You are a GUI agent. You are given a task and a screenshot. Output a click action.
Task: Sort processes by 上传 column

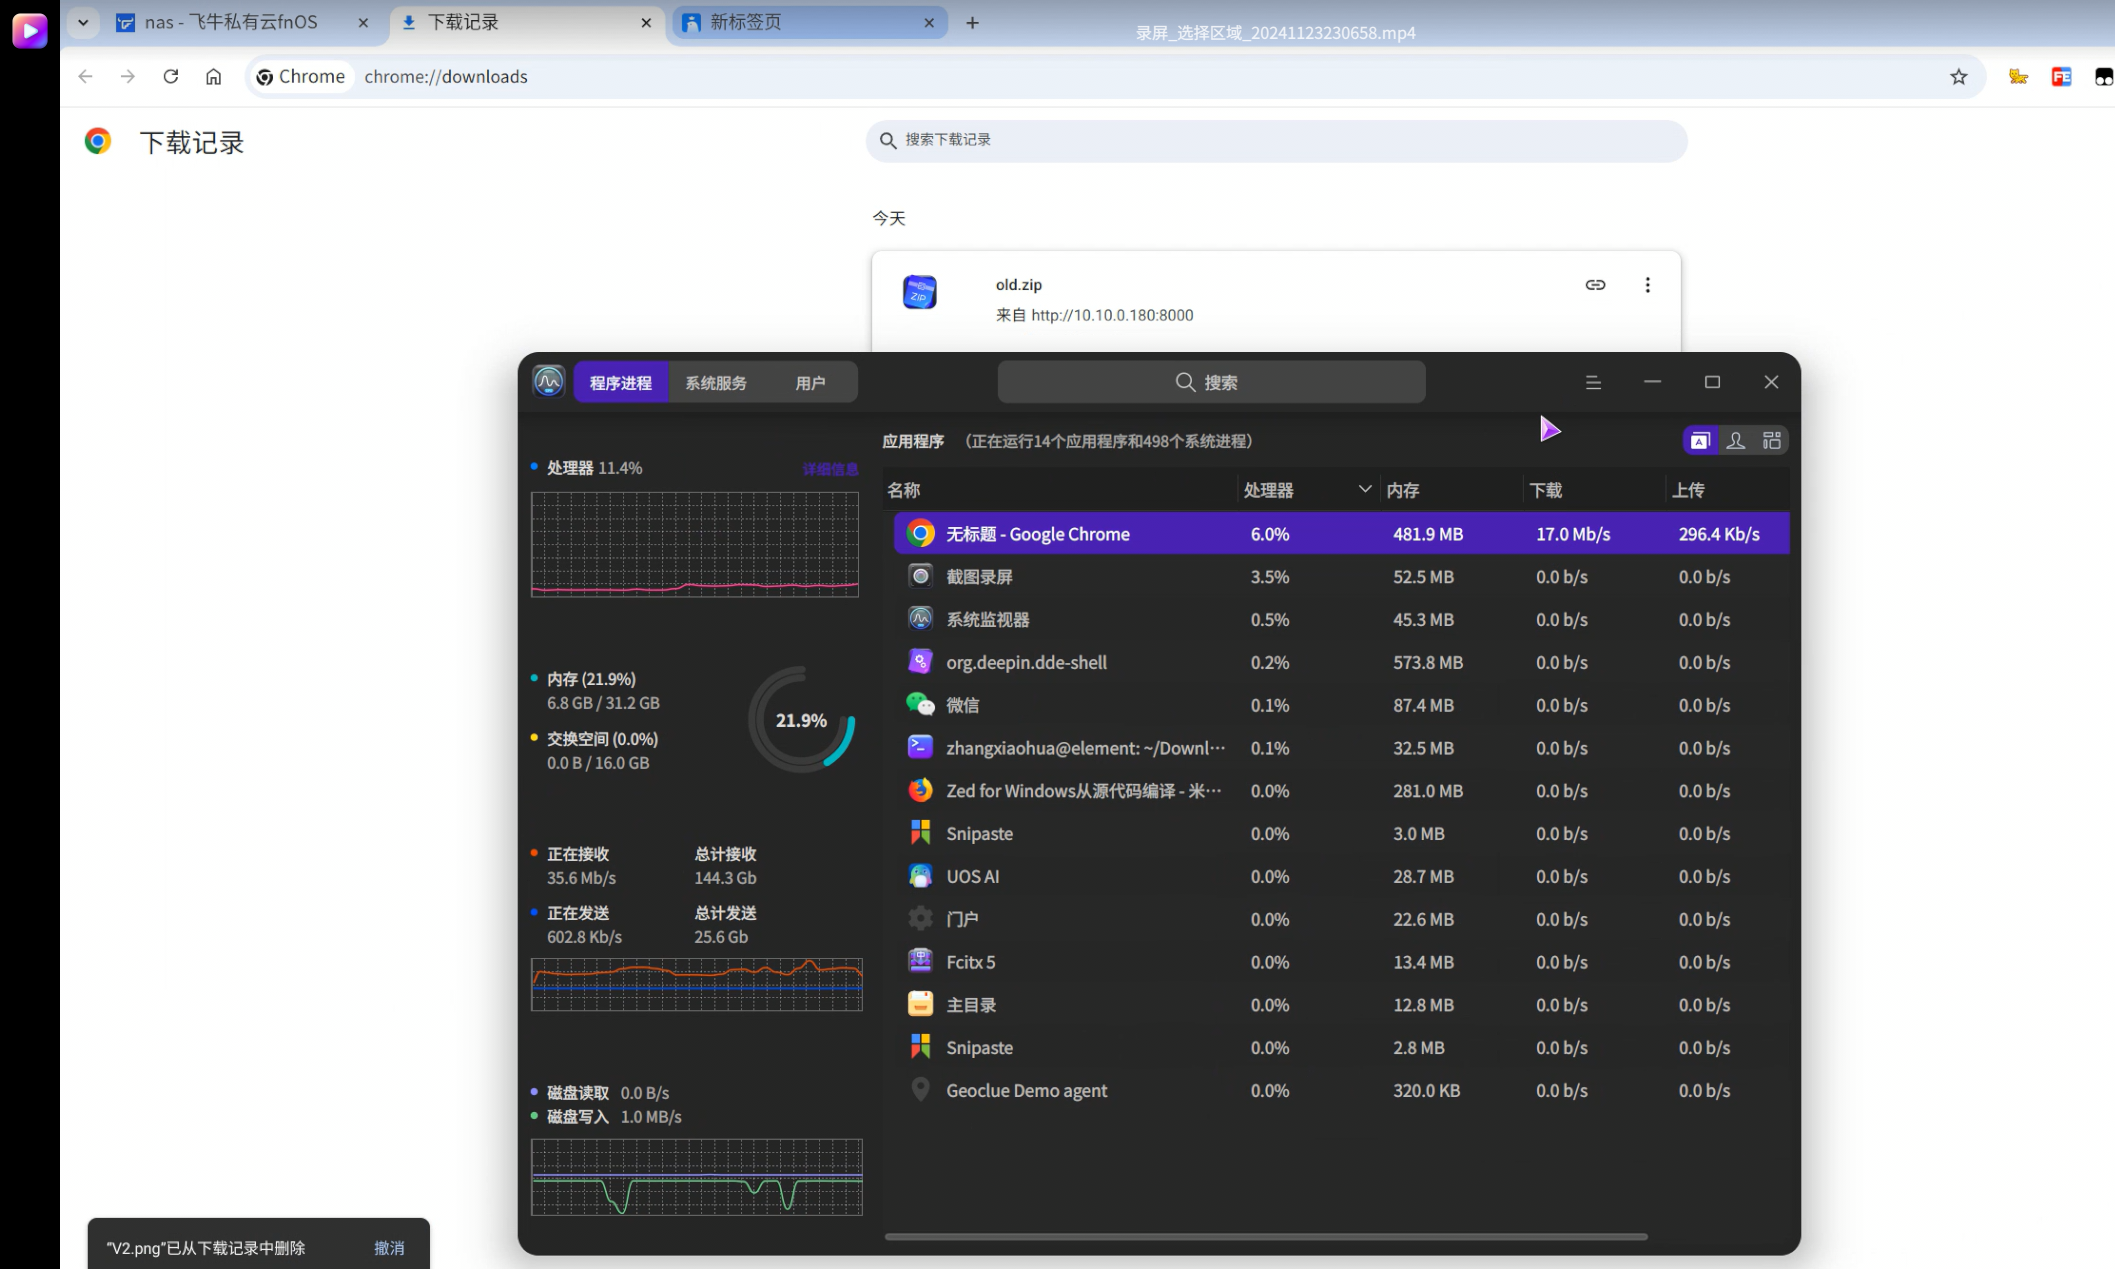[x=1728, y=490]
